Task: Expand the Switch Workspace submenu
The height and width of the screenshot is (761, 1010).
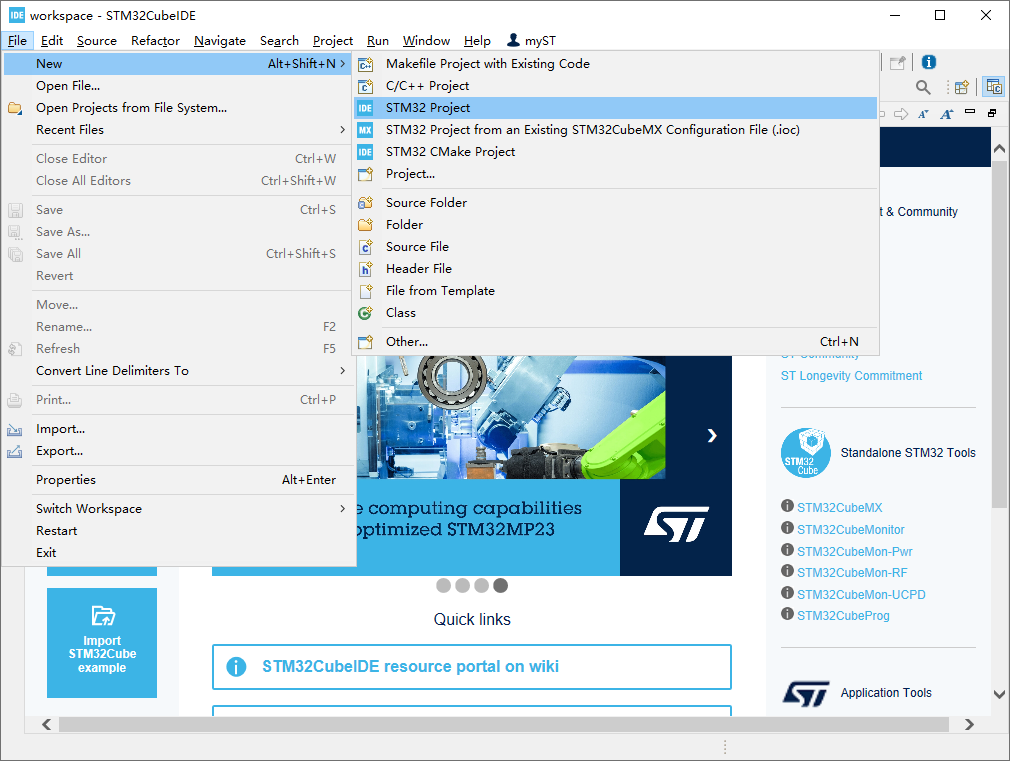Action: [x=343, y=508]
